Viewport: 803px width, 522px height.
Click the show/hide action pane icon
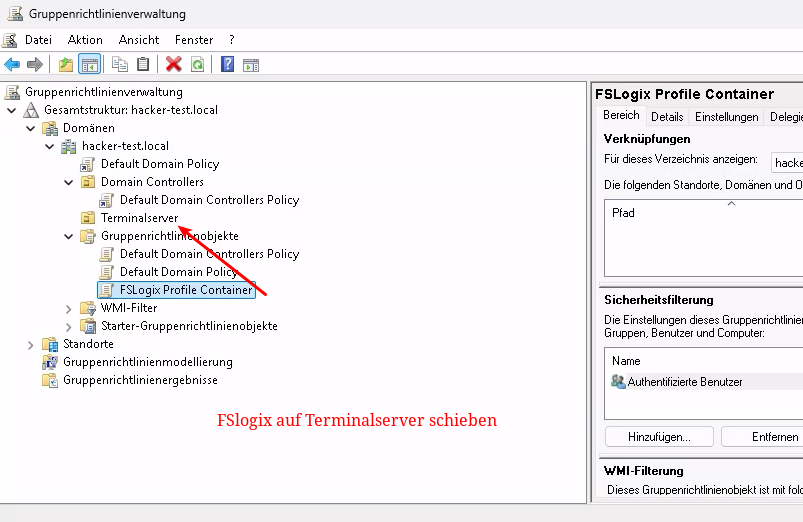251,65
